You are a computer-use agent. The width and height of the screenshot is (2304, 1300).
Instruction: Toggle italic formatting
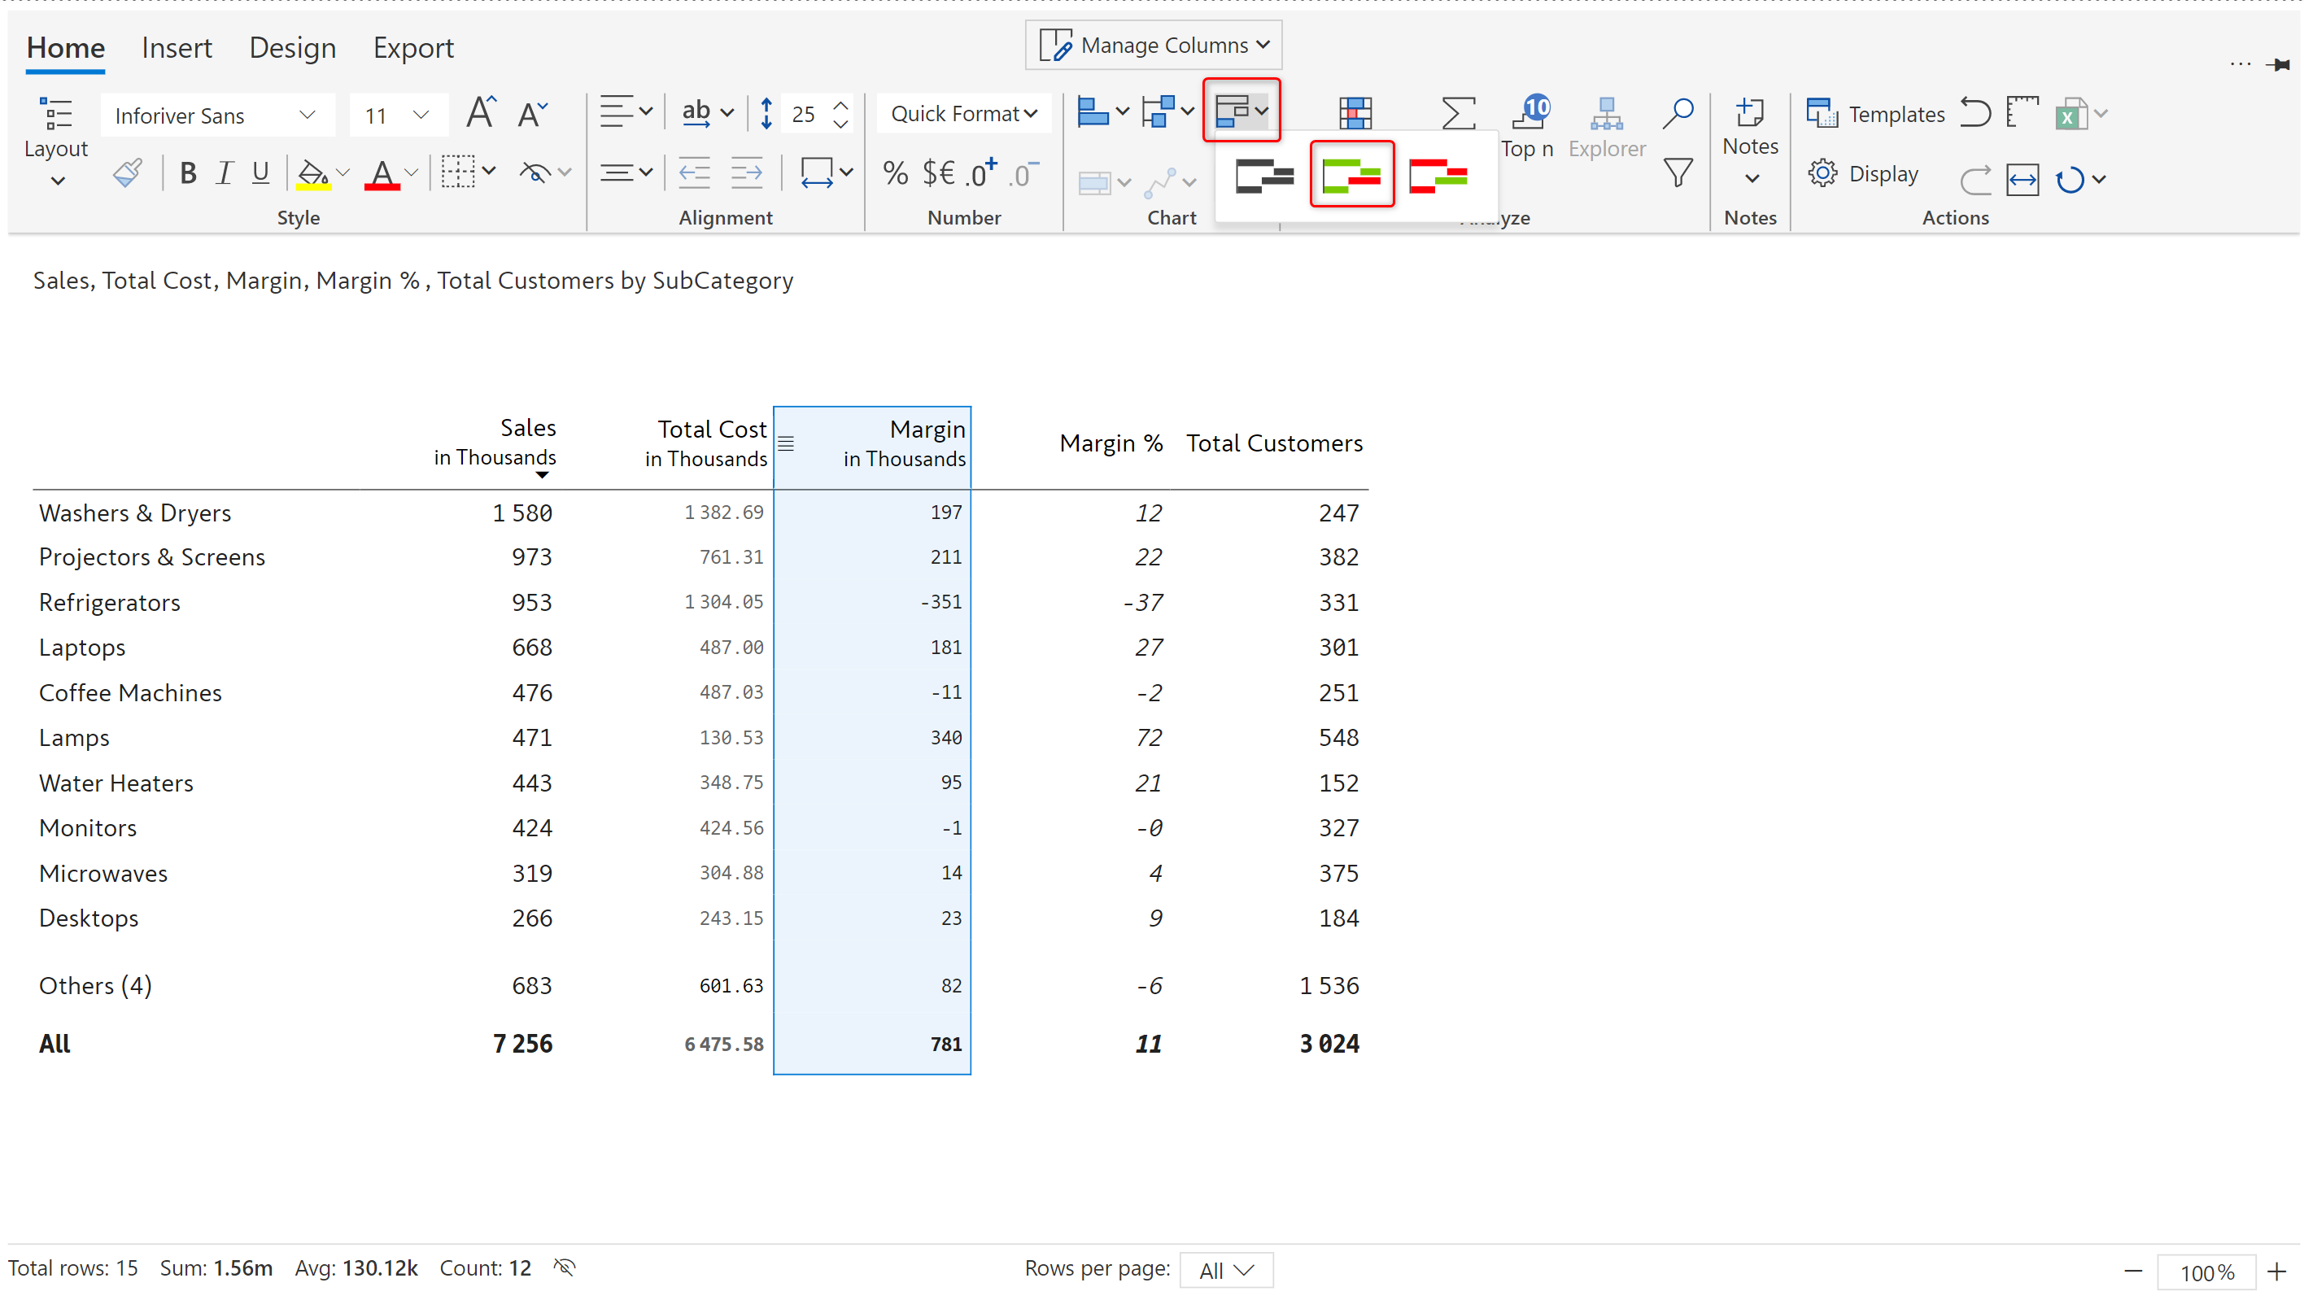click(224, 174)
